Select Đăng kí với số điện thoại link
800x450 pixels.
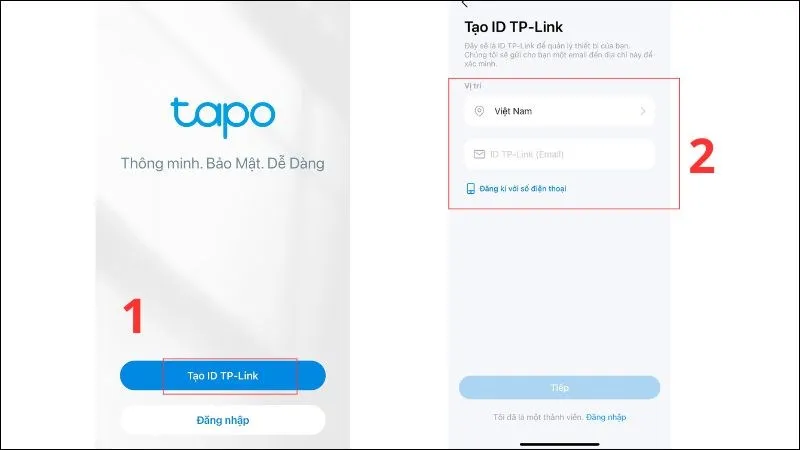point(522,189)
